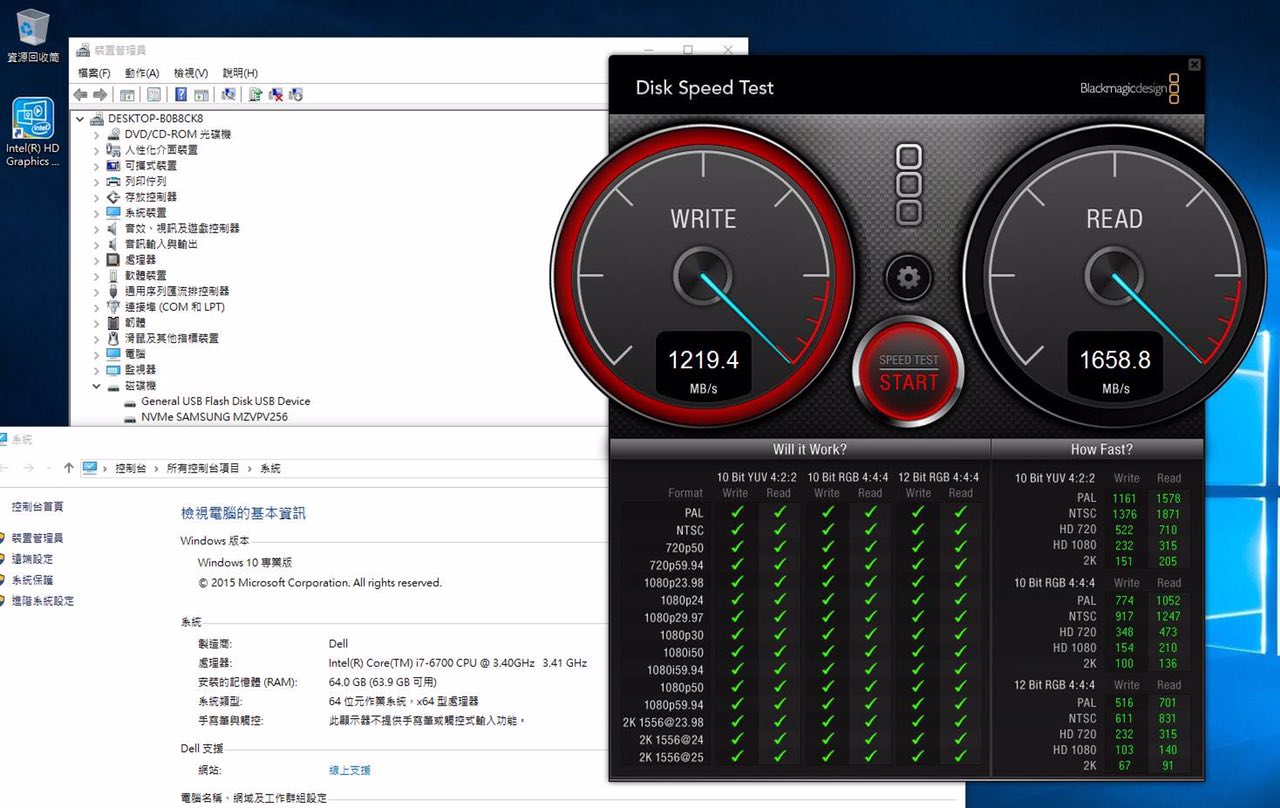The height and width of the screenshot is (808, 1280).
Task: Expand the 系統裝置 node
Action: pyautogui.click(x=97, y=213)
